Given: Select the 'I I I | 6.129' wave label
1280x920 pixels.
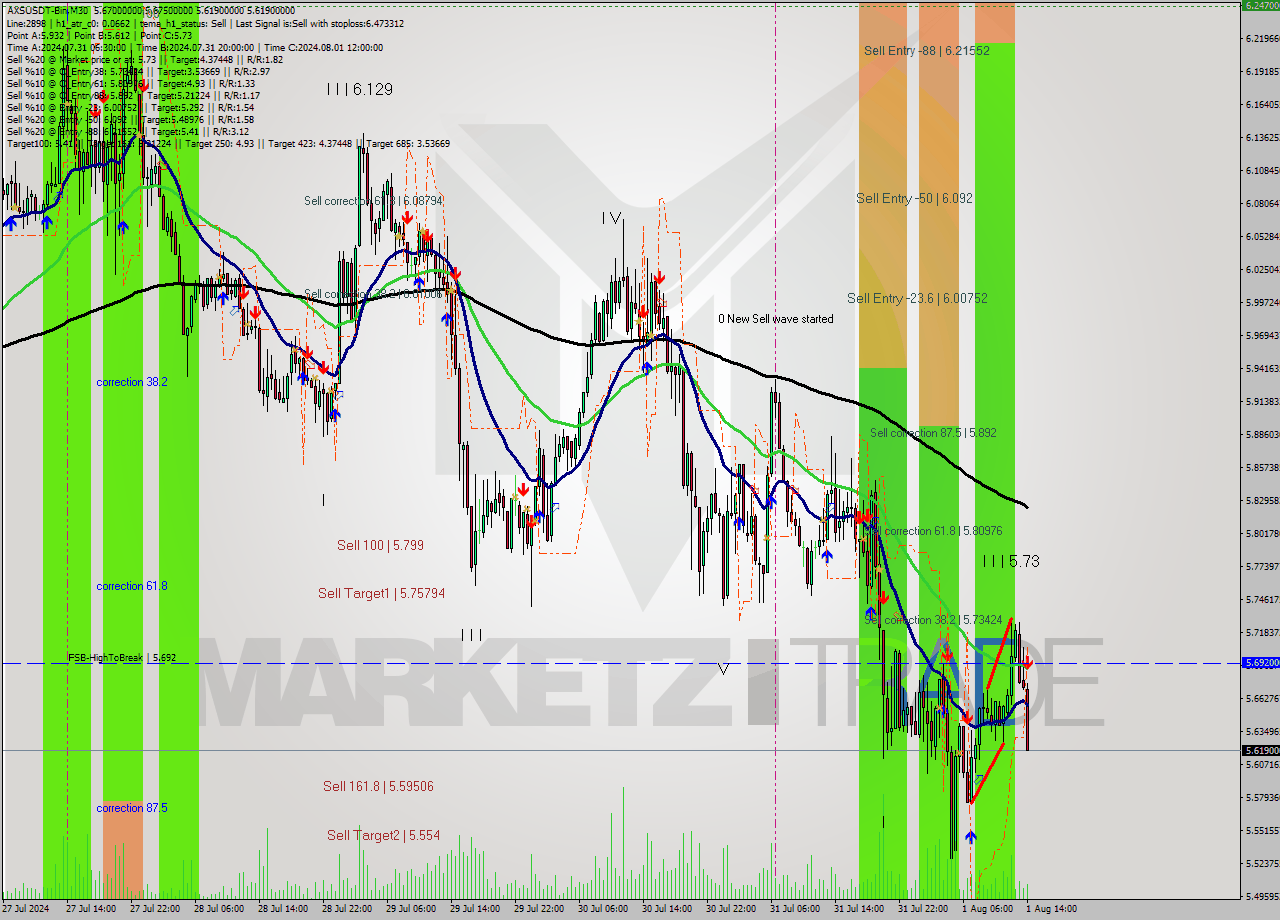Looking at the screenshot, I should tap(359, 89).
